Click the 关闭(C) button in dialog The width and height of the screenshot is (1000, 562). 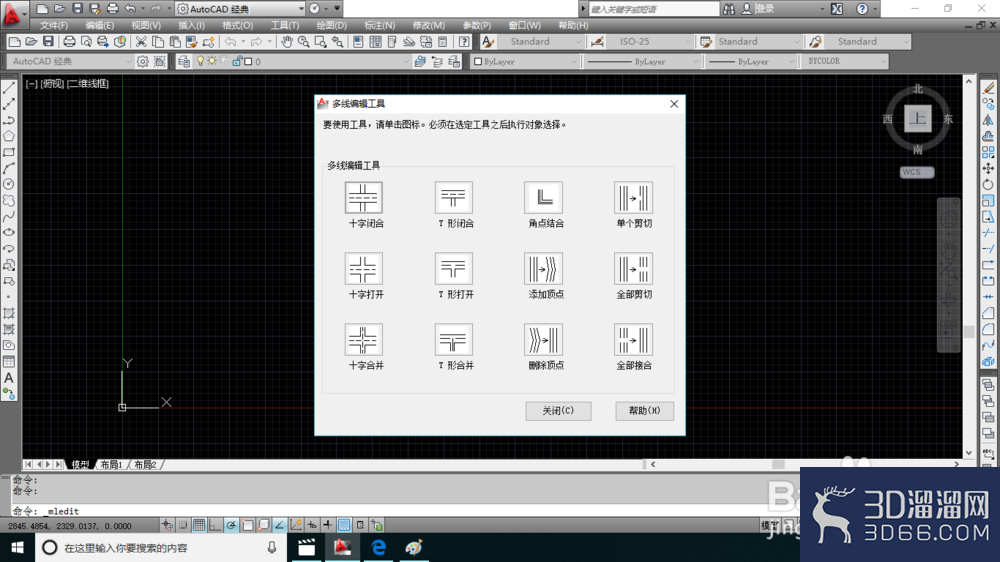(558, 411)
